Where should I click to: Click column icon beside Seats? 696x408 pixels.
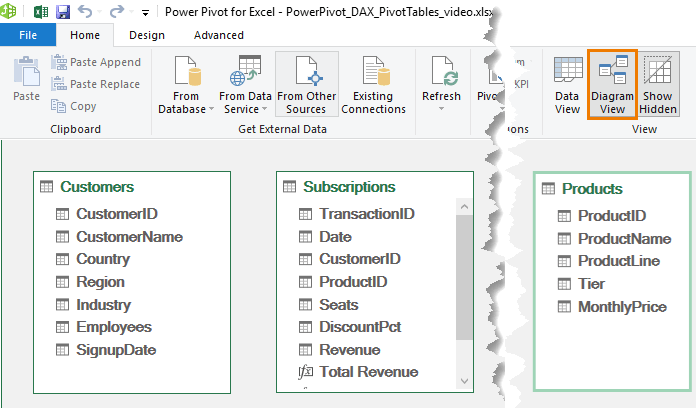[x=305, y=305]
